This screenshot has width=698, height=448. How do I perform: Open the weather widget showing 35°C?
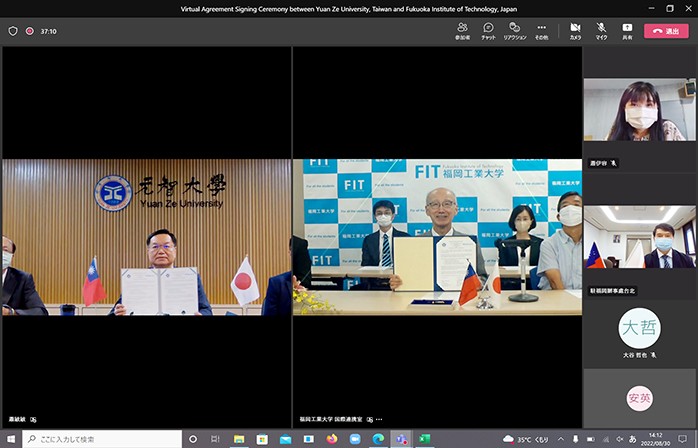click(526, 439)
